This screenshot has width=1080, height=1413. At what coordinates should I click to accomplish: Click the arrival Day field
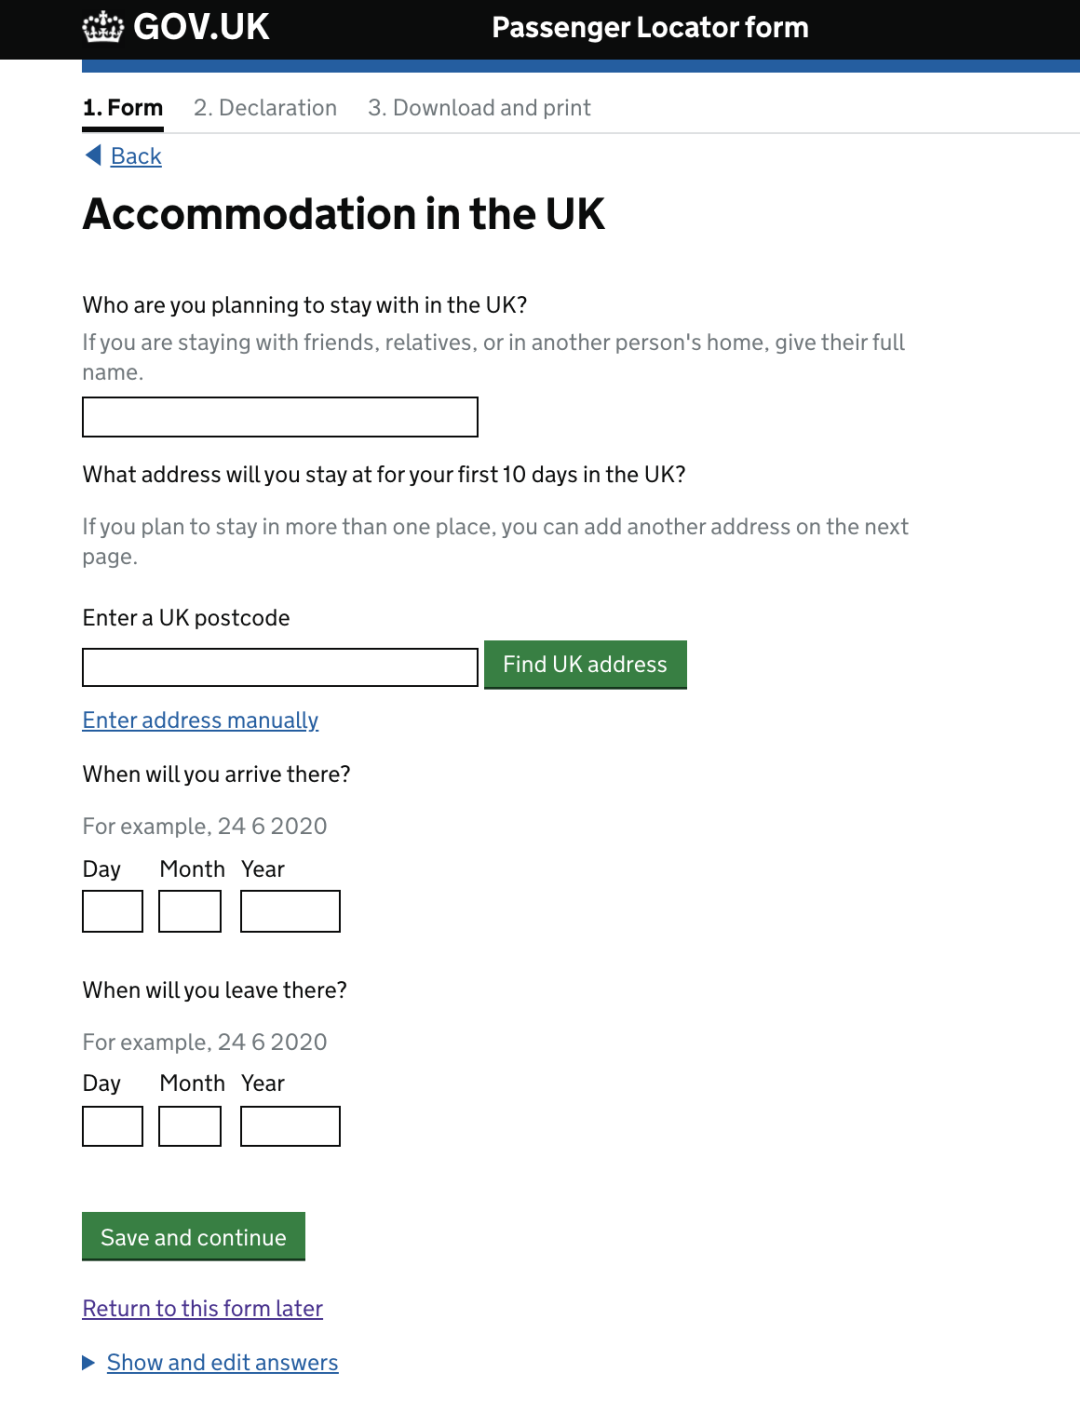(x=113, y=911)
